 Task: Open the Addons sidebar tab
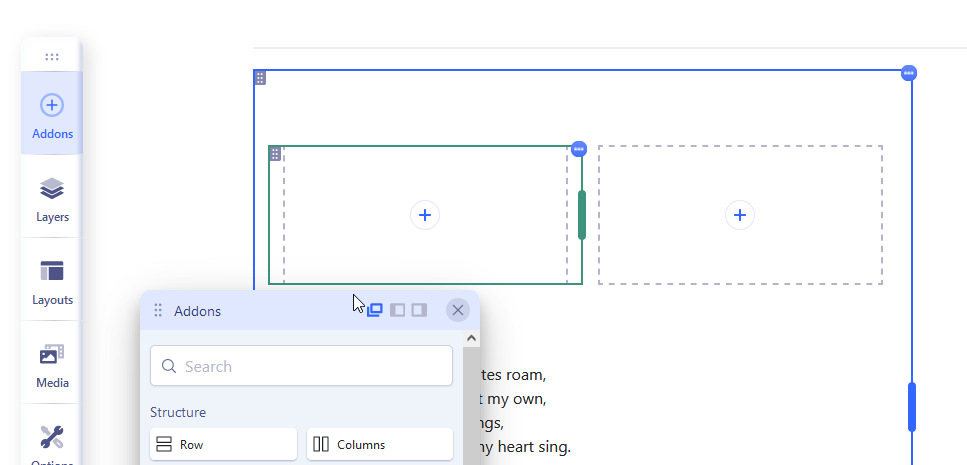(52, 113)
